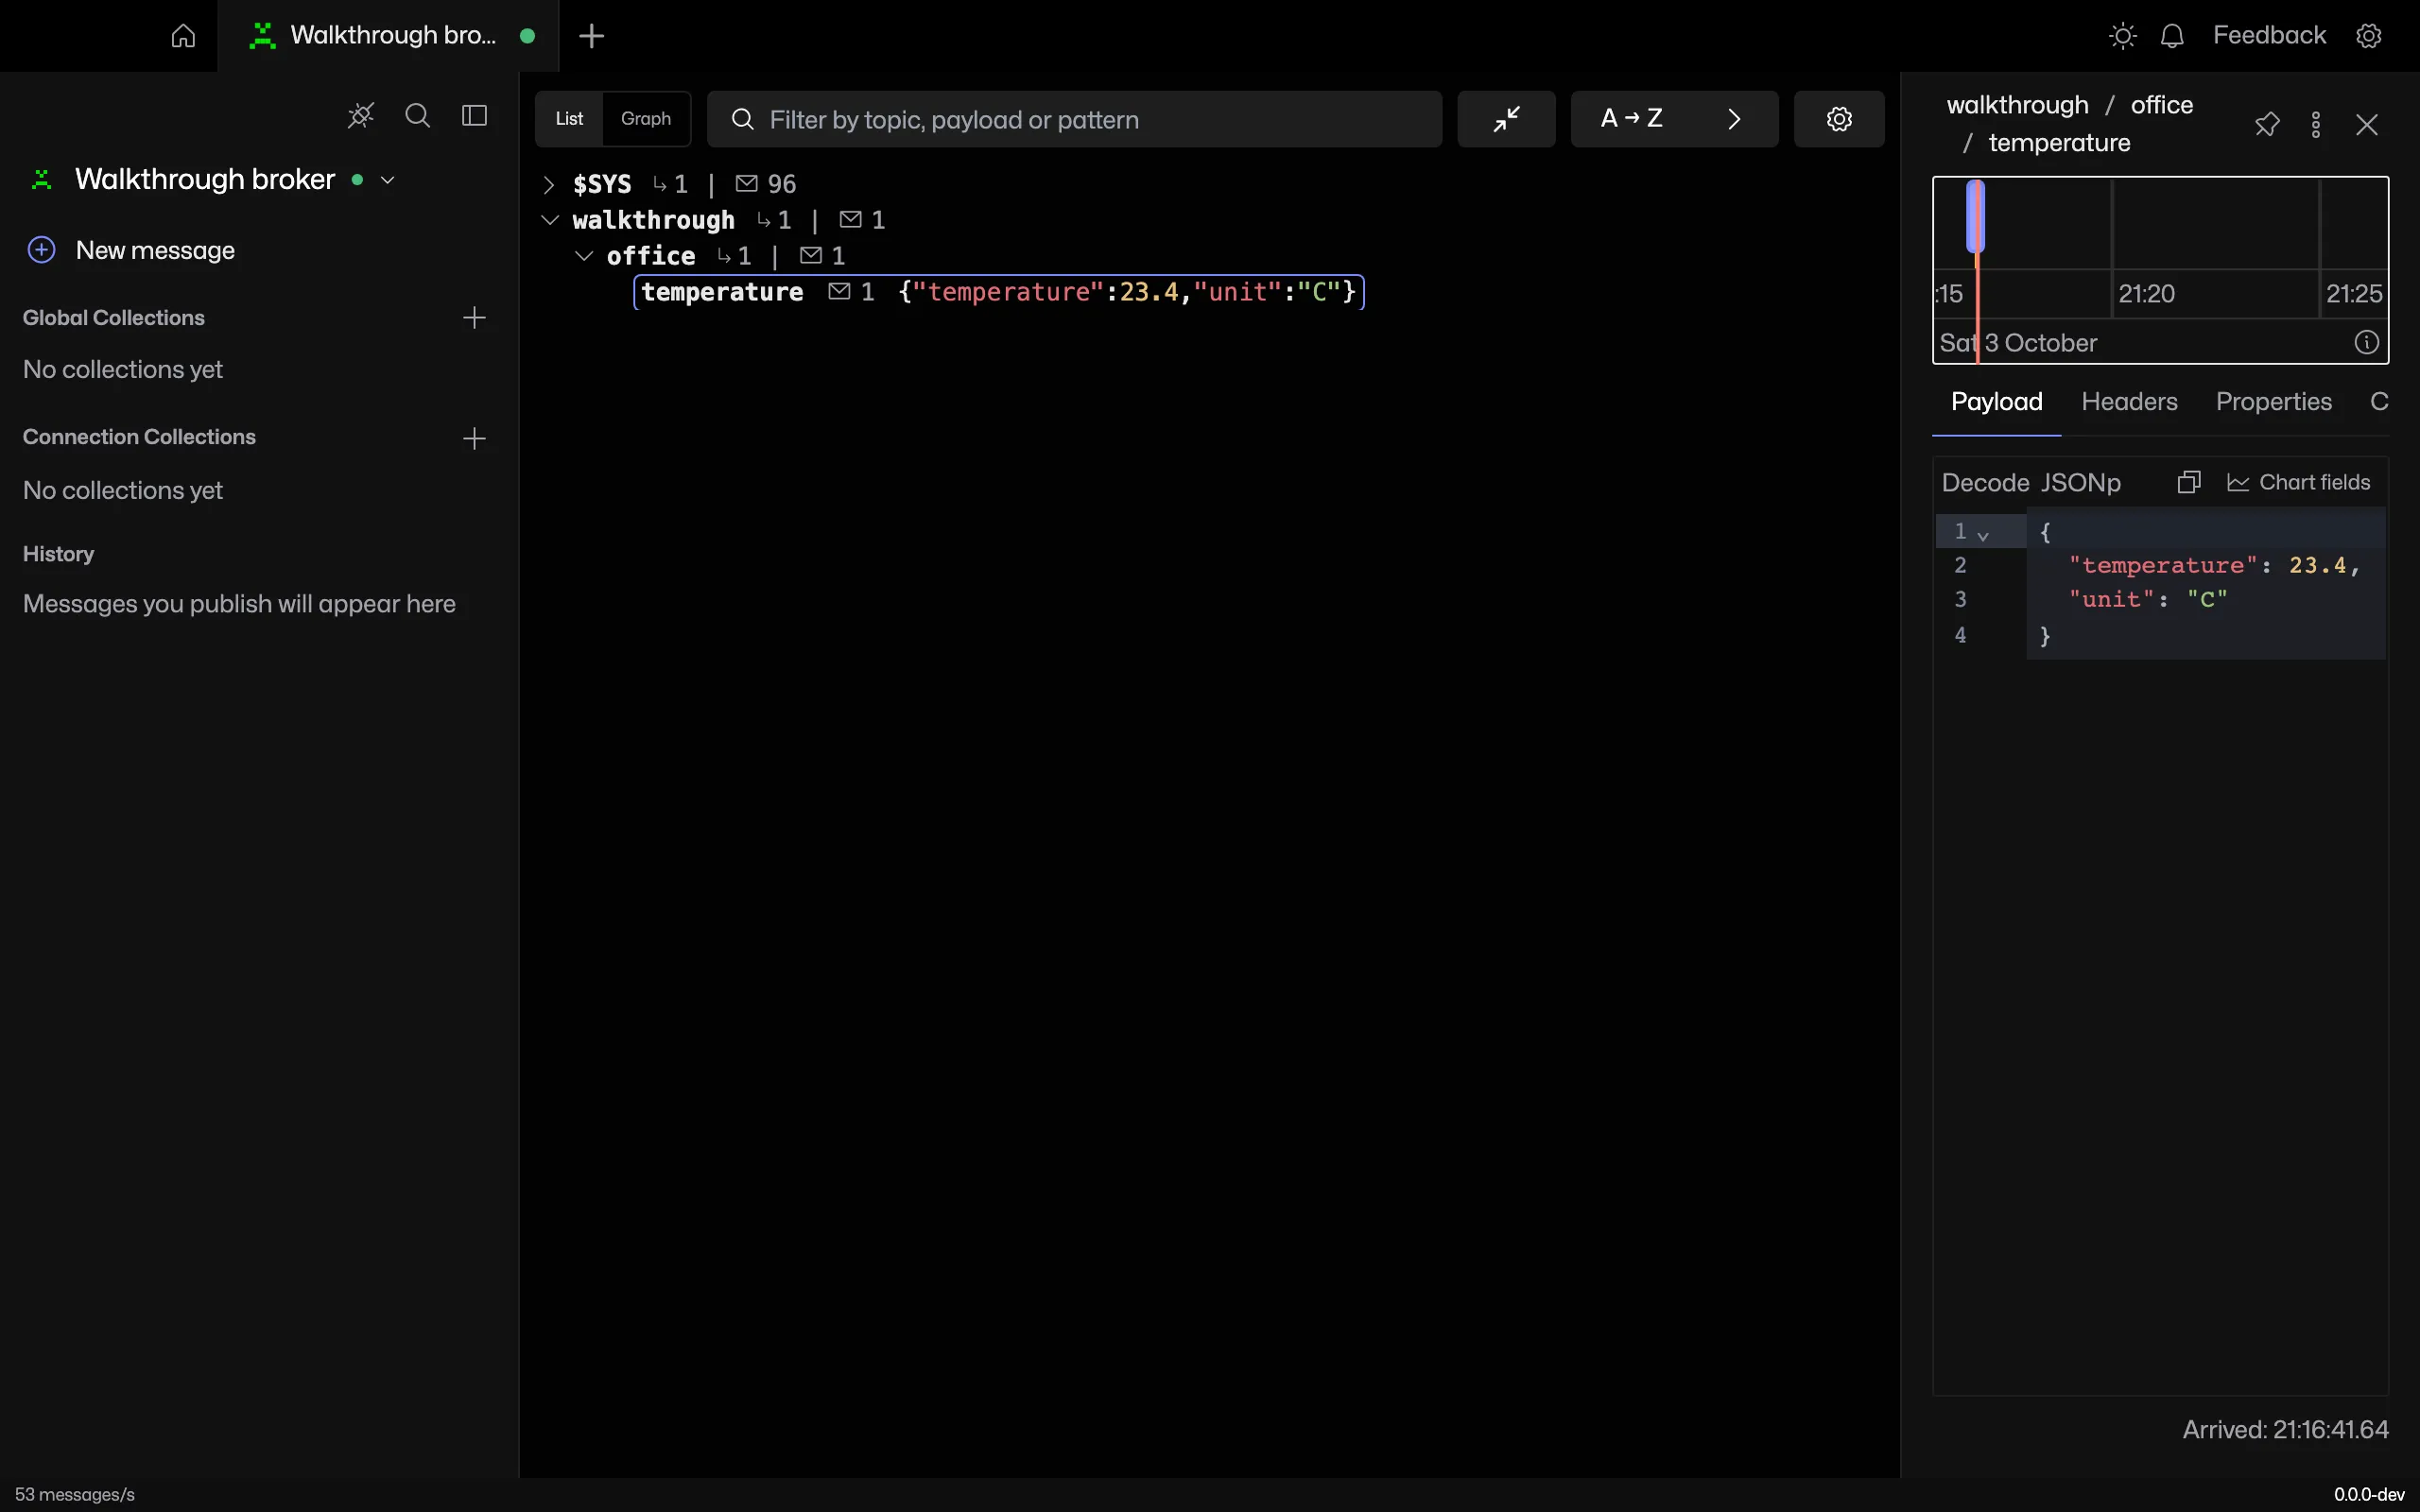Open sidebar search magnifier

tap(417, 116)
